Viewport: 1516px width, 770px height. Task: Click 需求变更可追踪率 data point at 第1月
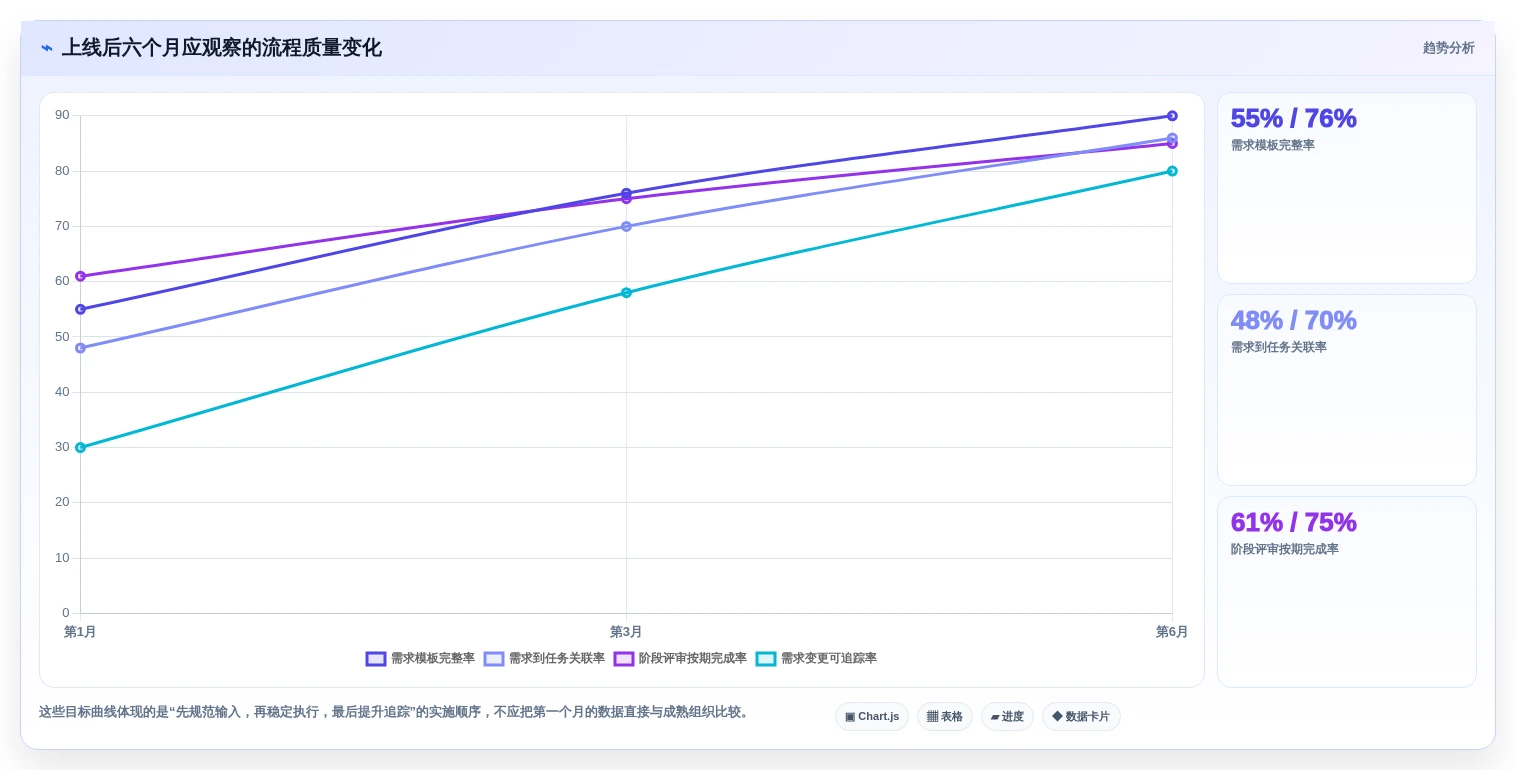coord(80,447)
